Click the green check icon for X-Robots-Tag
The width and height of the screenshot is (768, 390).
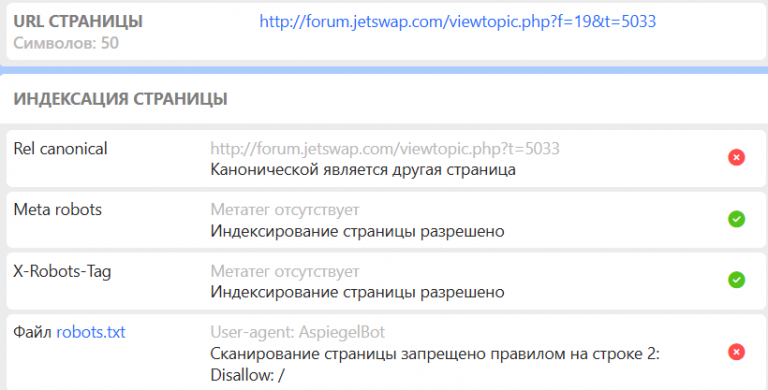click(736, 280)
